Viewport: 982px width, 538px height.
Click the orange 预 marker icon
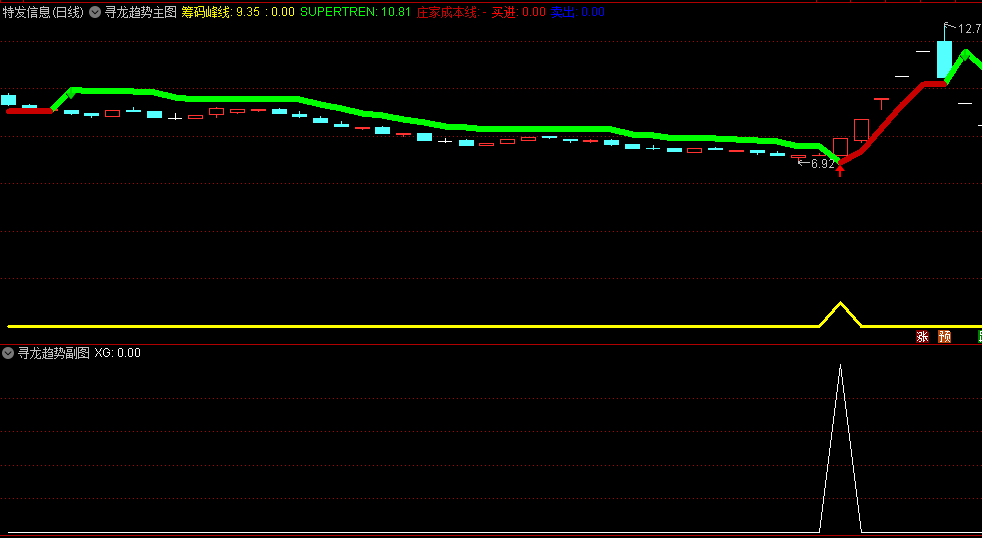click(x=944, y=337)
